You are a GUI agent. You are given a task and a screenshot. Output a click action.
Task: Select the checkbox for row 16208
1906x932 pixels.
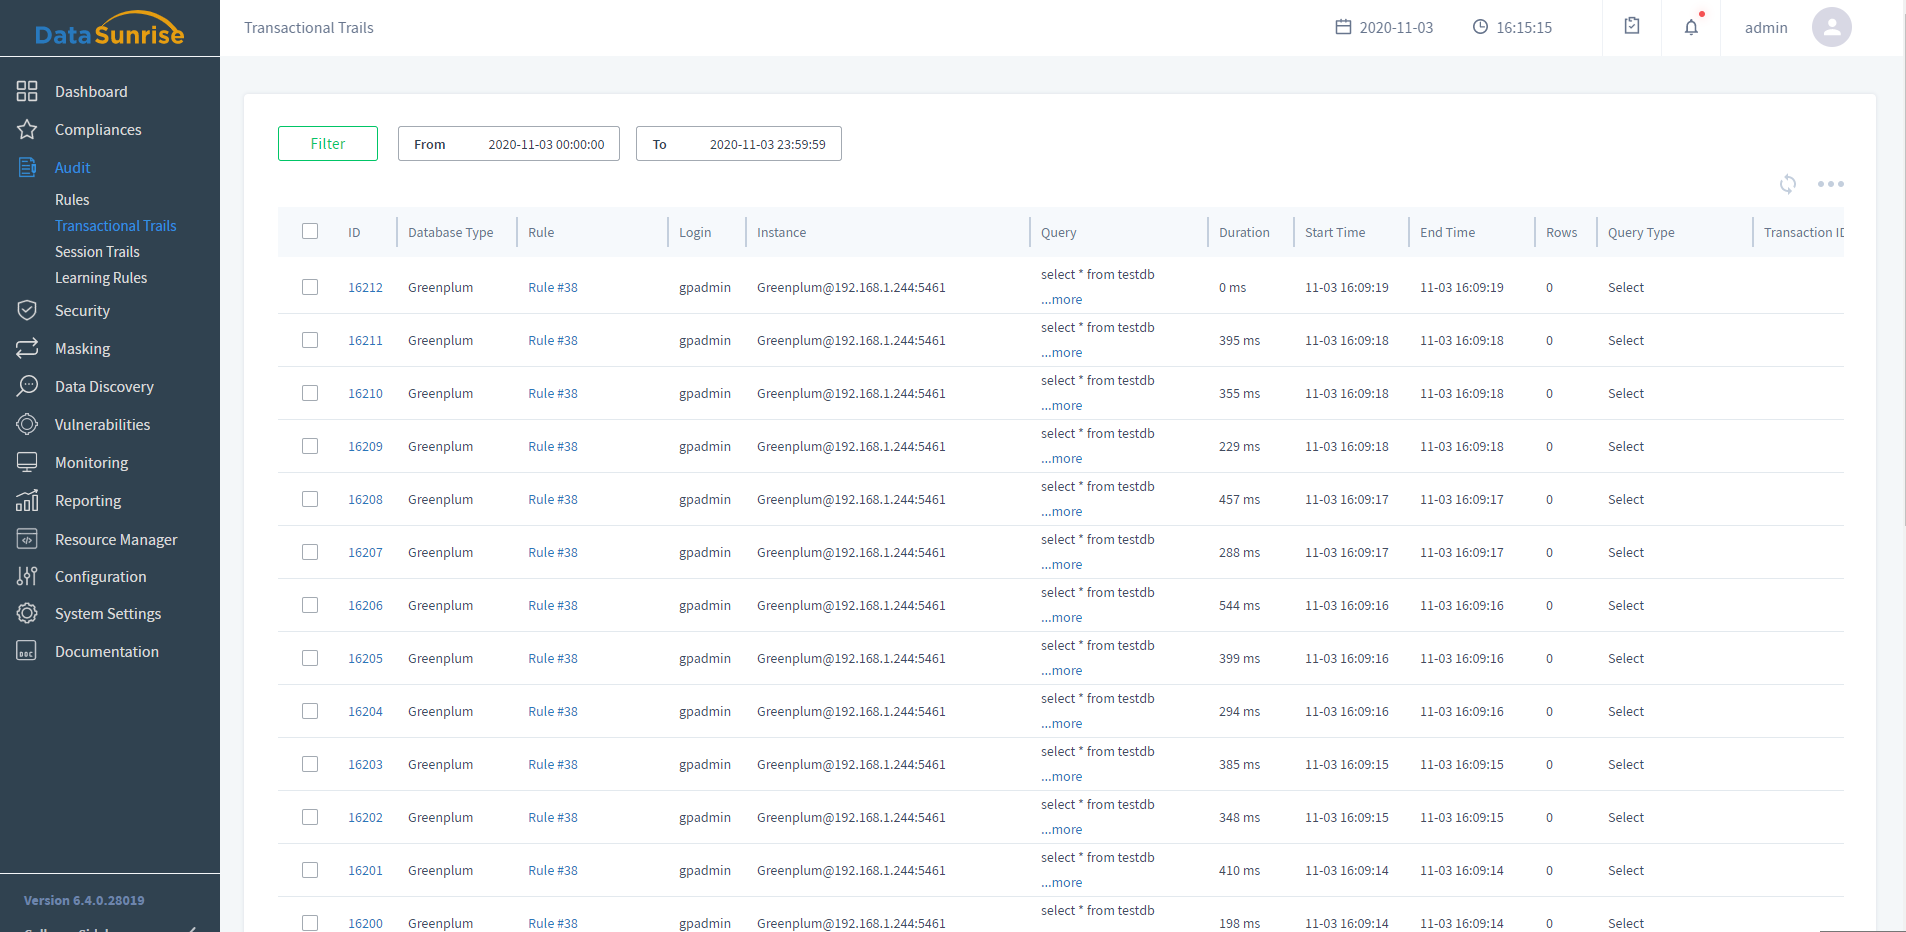(310, 499)
